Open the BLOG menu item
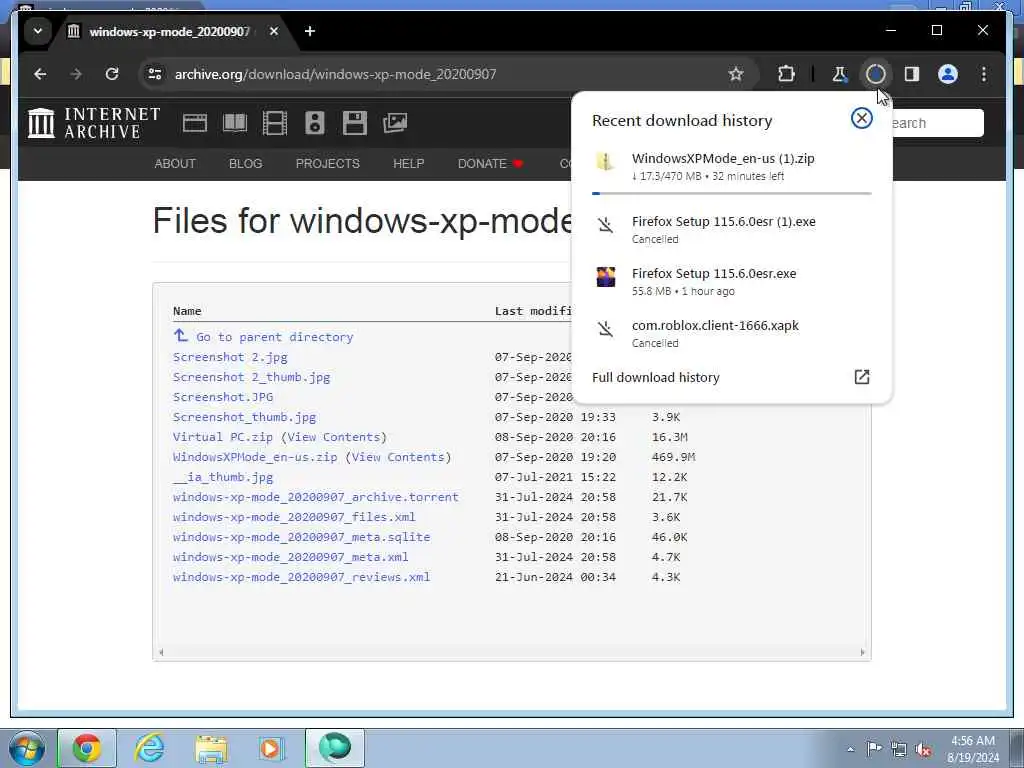This screenshot has width=1024, height=768. pos(246,164)
